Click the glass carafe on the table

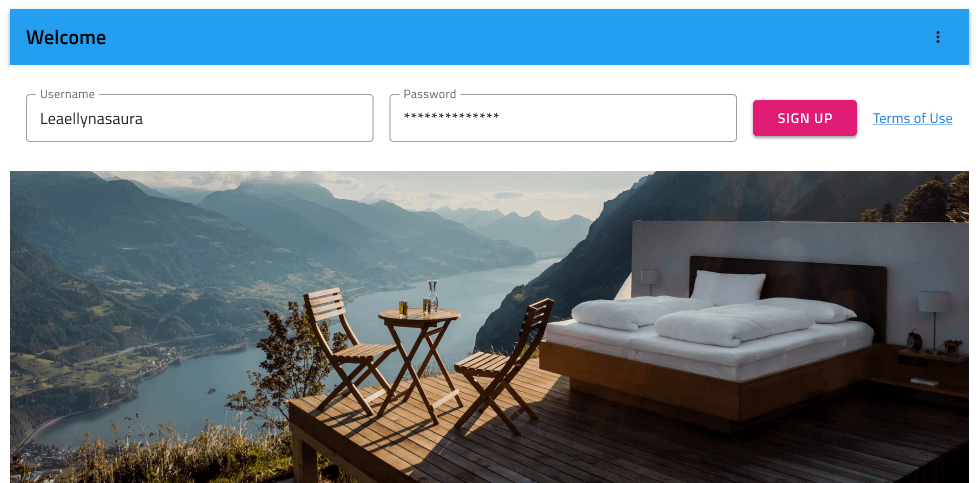(x=433, y=295)
